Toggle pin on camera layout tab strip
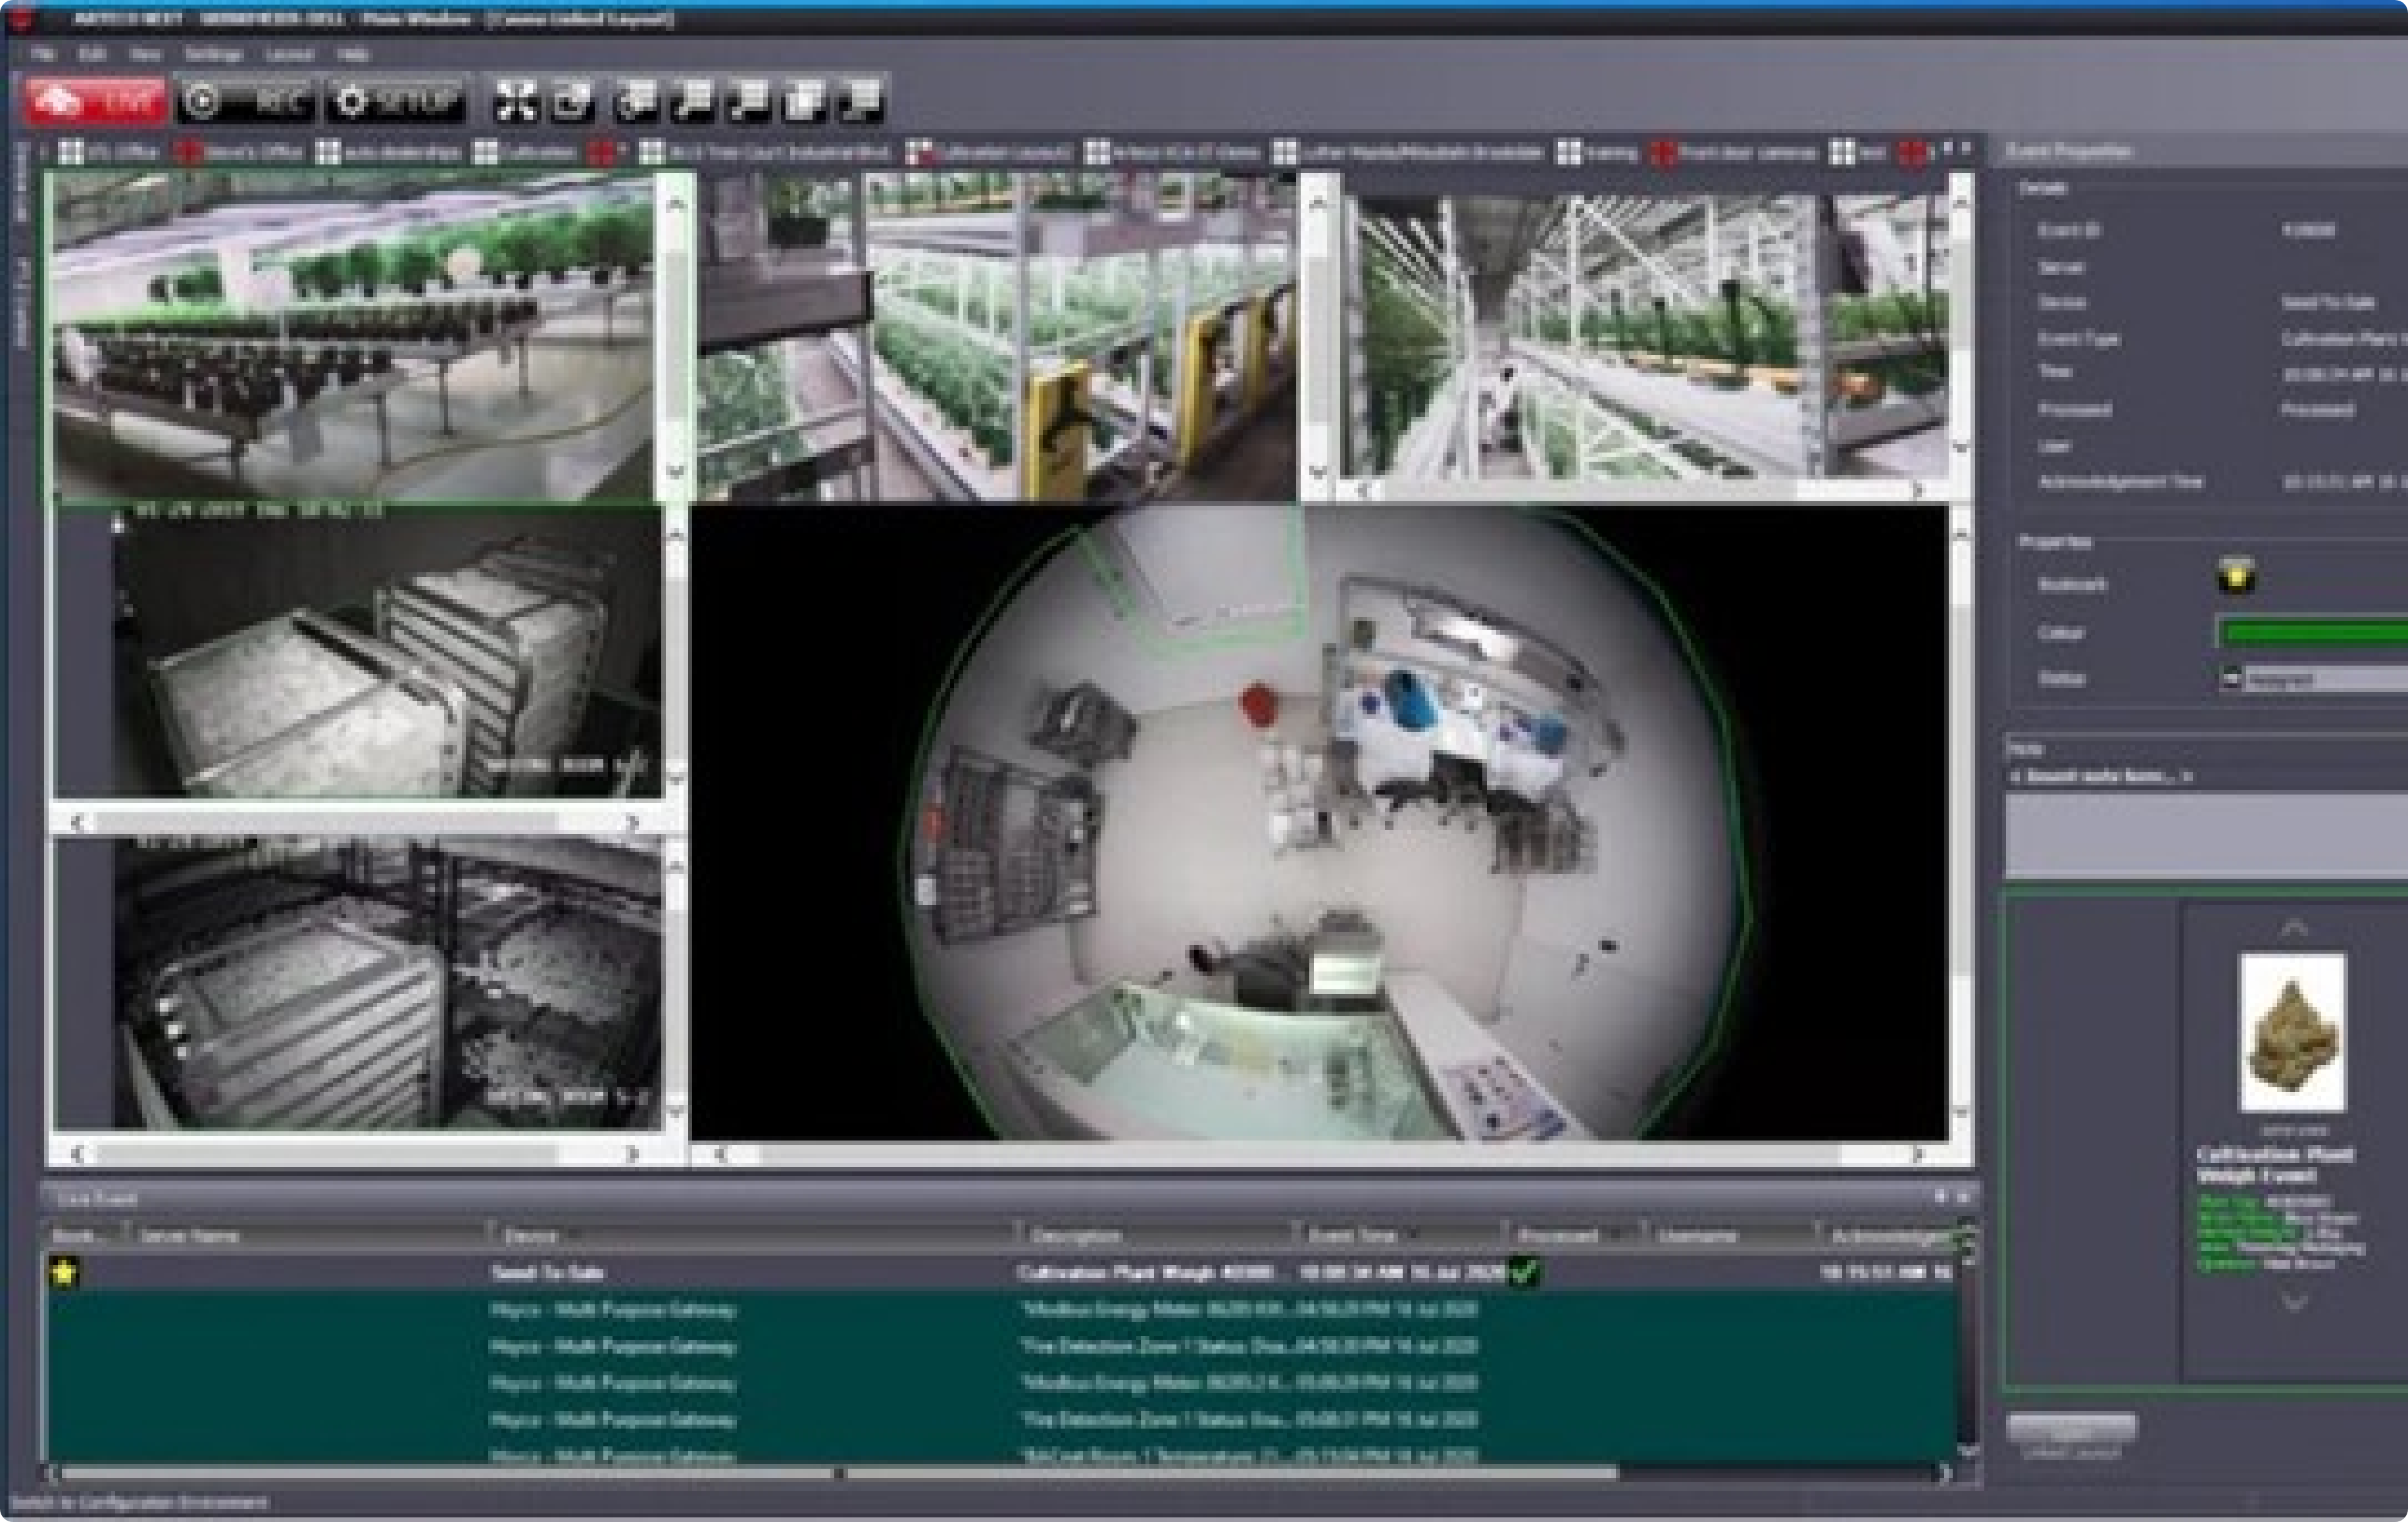 point(1947,149)
